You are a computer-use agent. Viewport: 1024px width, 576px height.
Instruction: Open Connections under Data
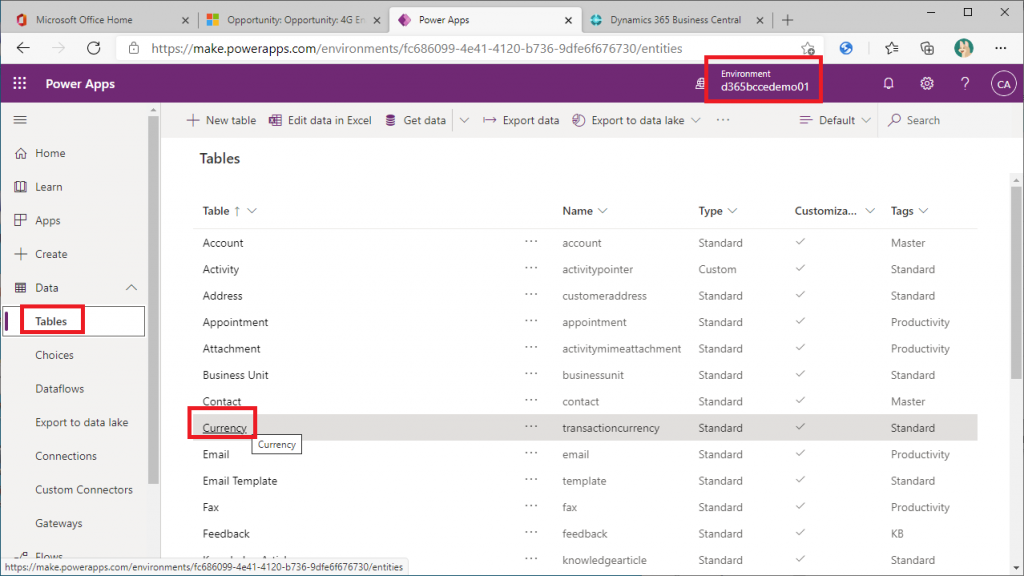65,456
